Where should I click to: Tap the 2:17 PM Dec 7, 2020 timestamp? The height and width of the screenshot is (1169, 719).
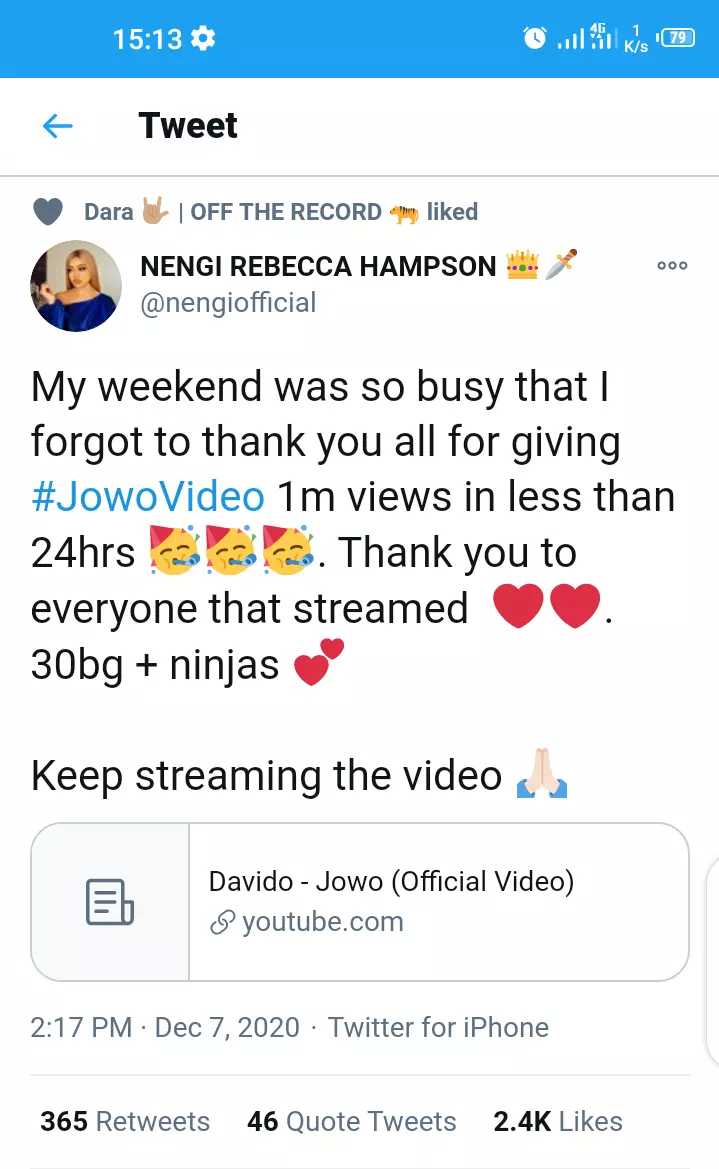(x=165, y=1027)
